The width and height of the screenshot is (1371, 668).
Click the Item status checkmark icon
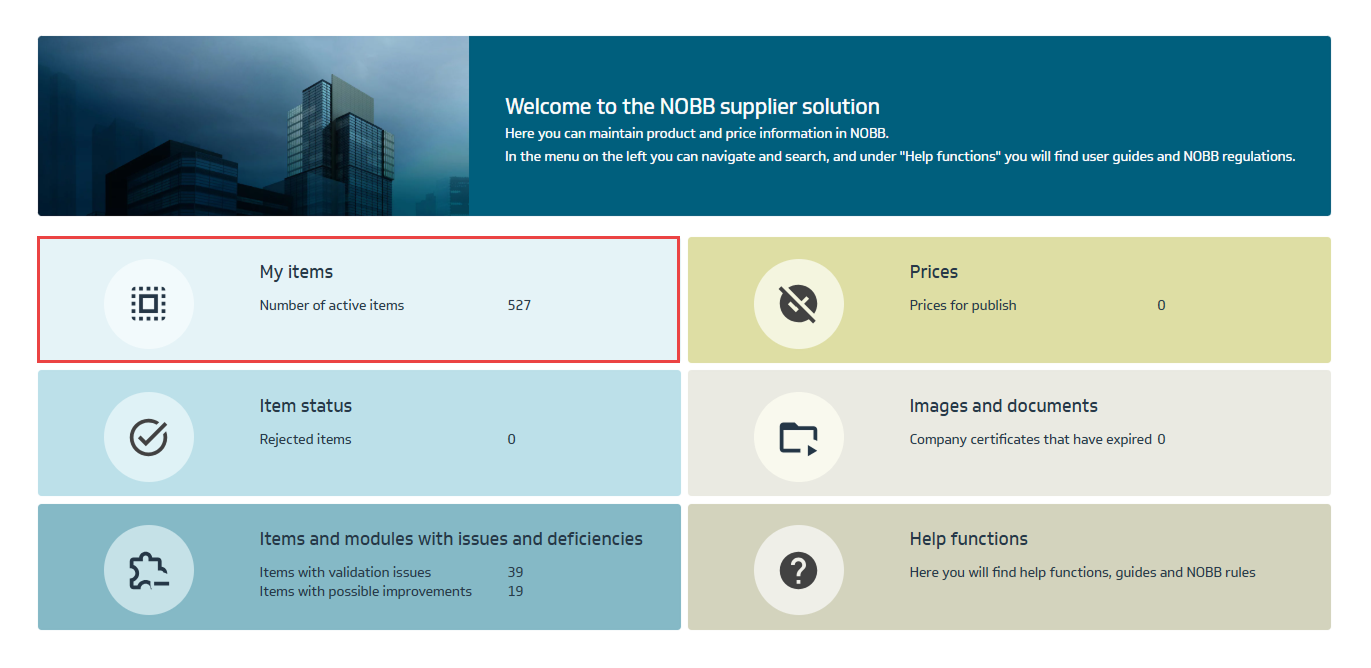[149, 438]
